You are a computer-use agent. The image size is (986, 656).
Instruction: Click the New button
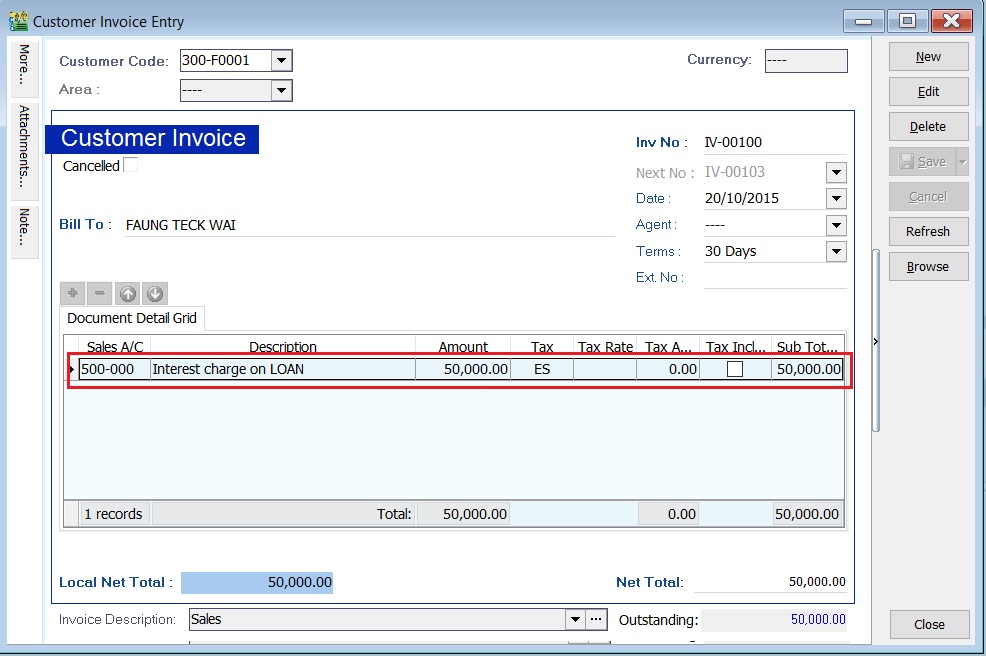[928, 56]
